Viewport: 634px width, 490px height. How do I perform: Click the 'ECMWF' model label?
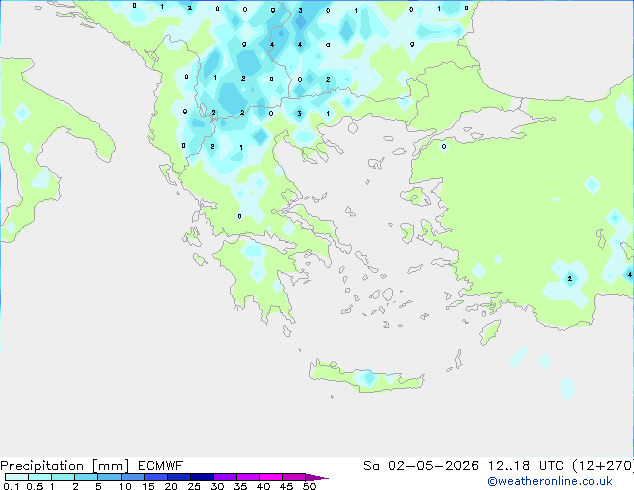click(161, 466)
